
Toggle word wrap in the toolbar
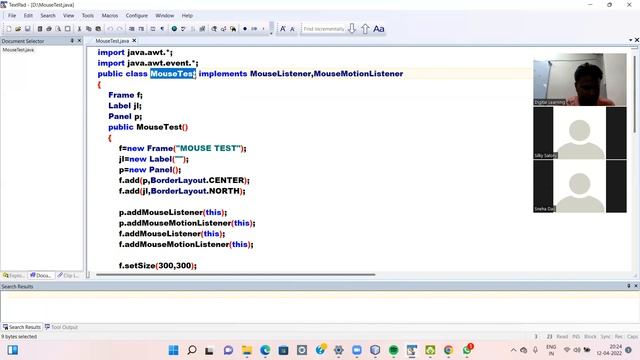tap(153, 29)
